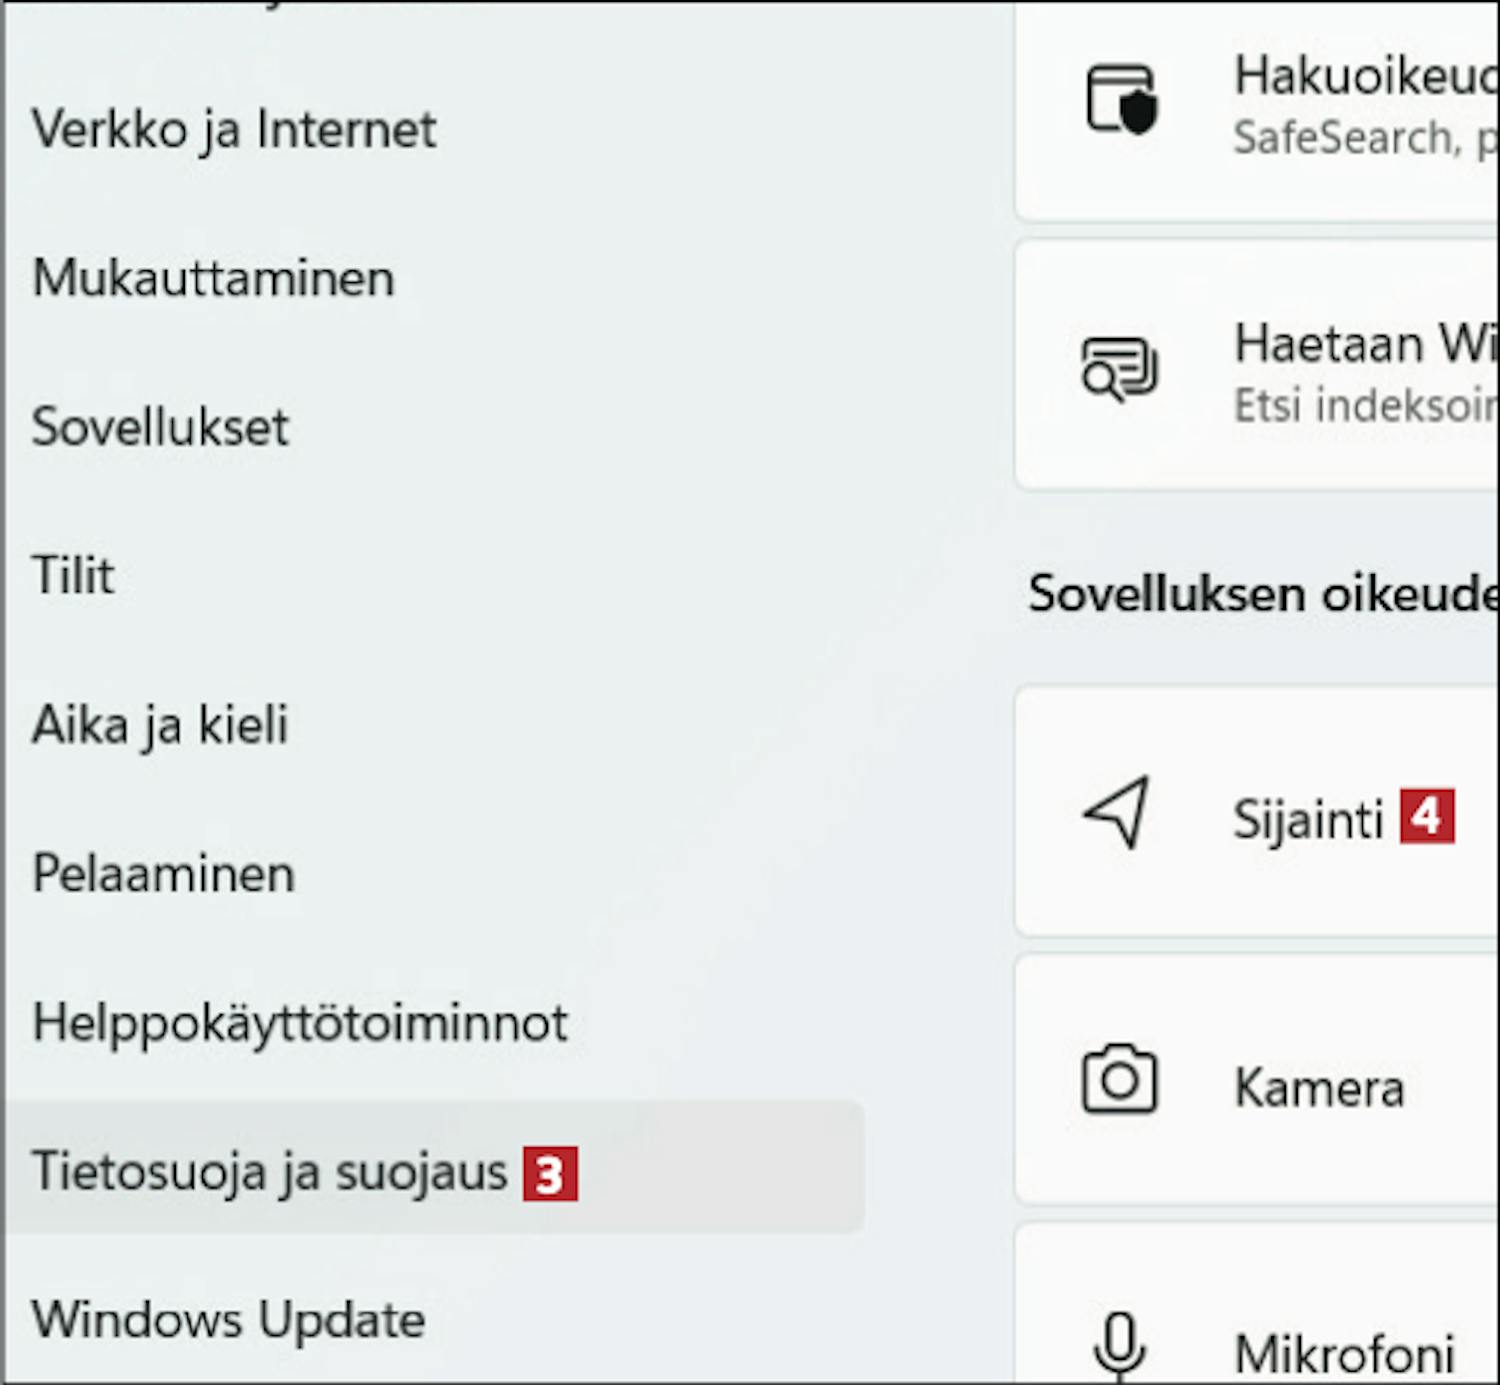Click the red number 3 badge
This screenshot has width=1500, height=1385.
point(550,1174)
